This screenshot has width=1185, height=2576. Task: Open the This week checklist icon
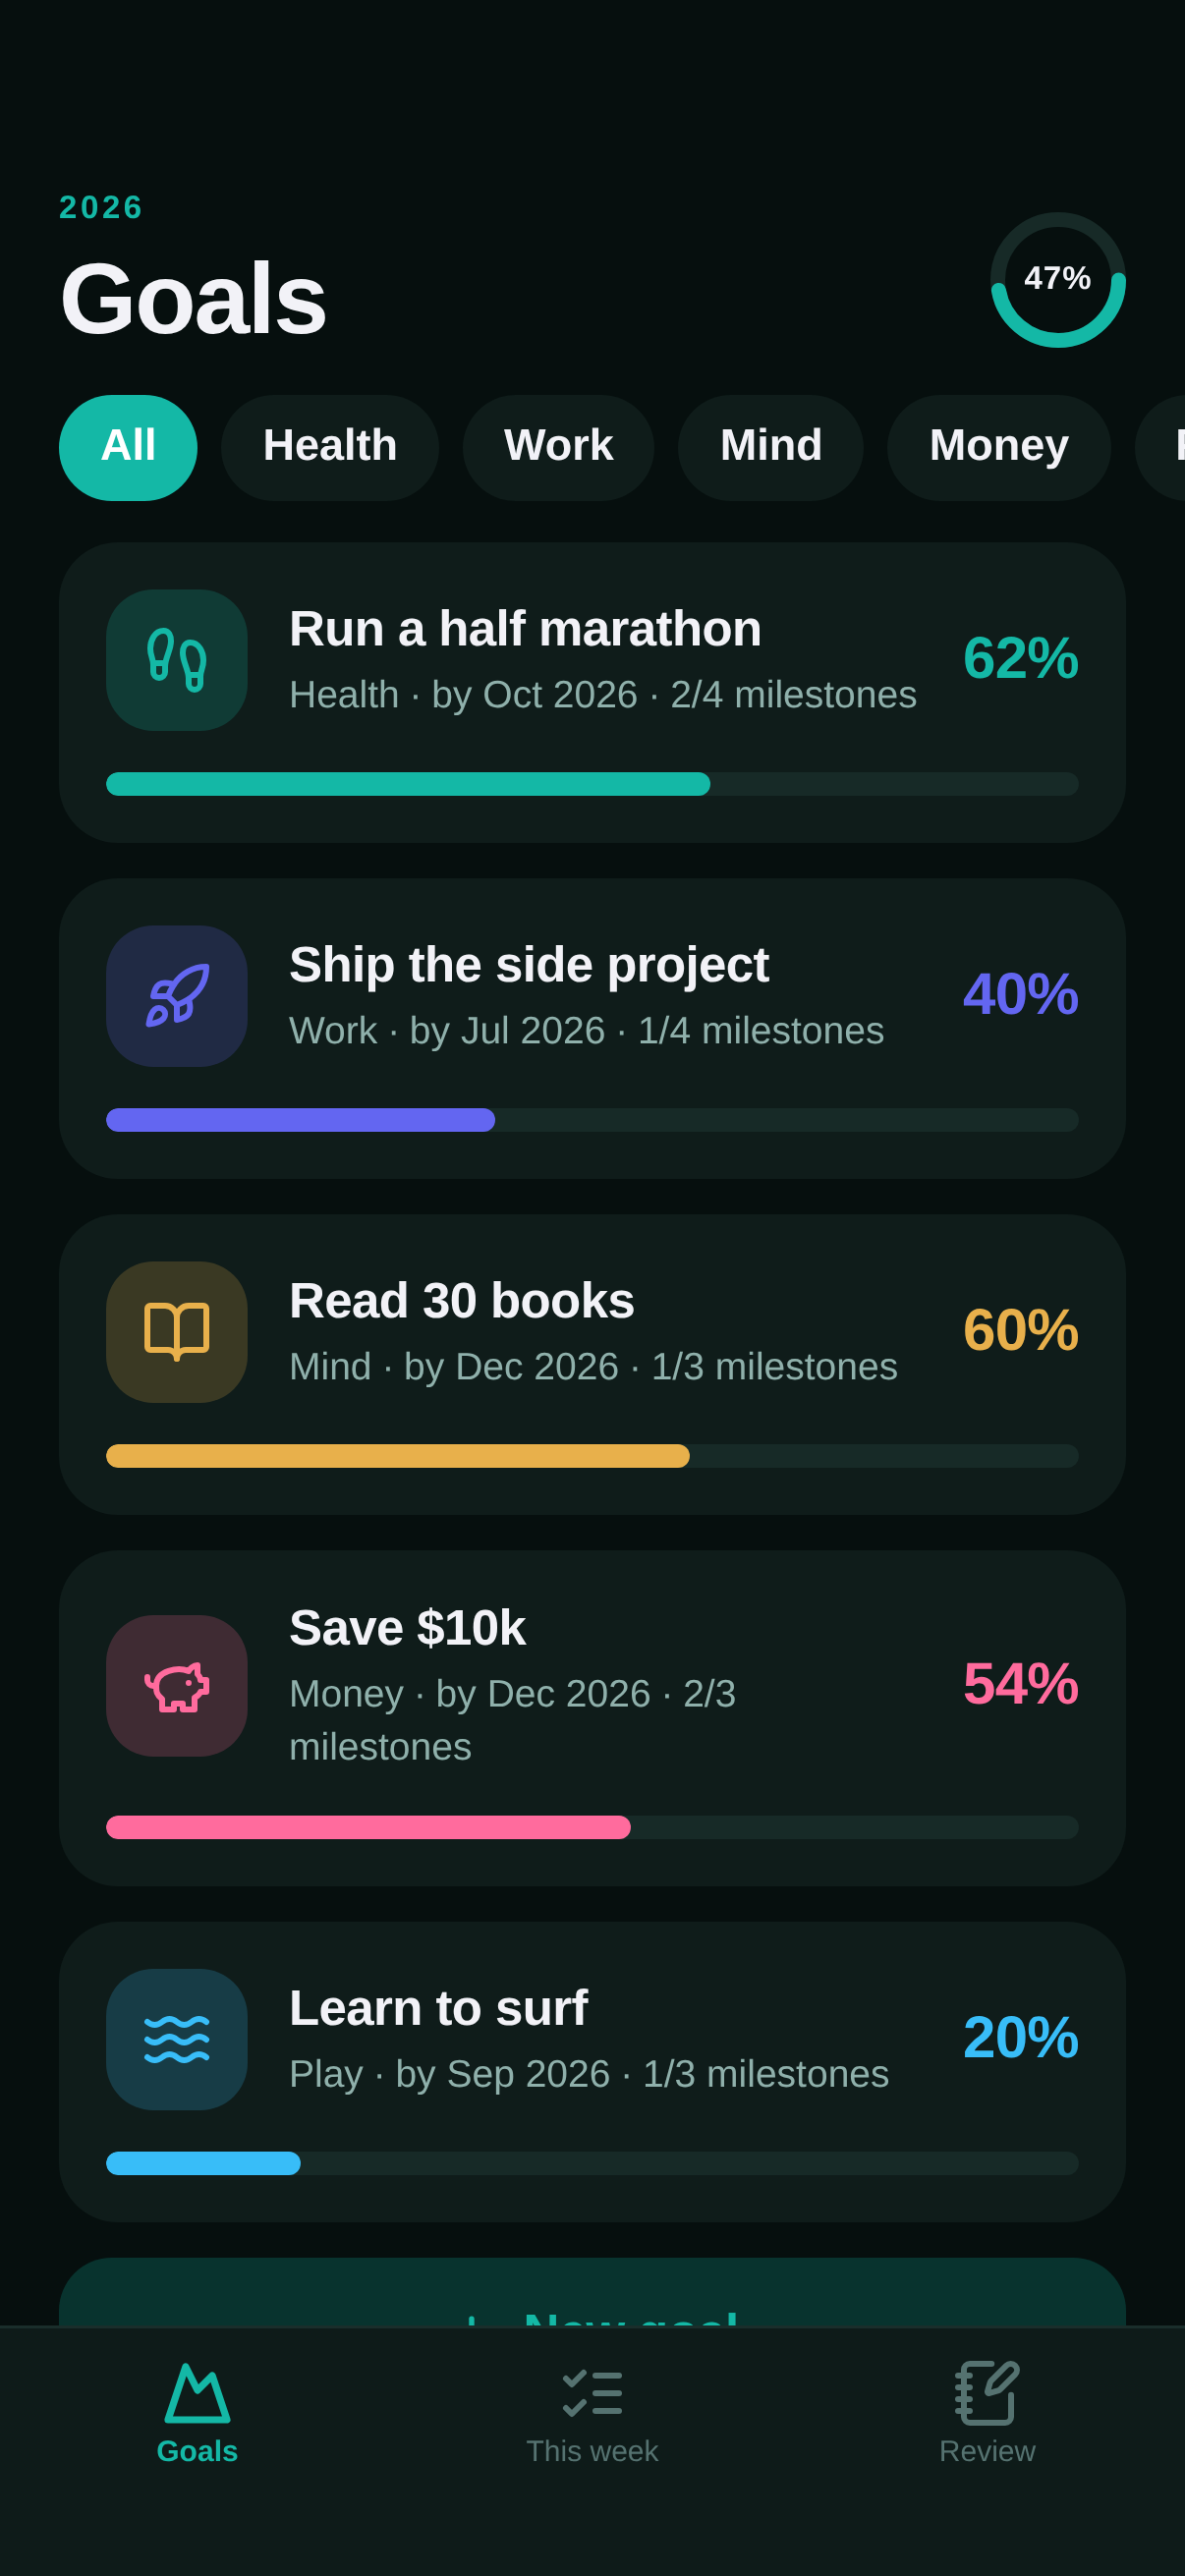pyautogui.click(x=592, y=2393)
